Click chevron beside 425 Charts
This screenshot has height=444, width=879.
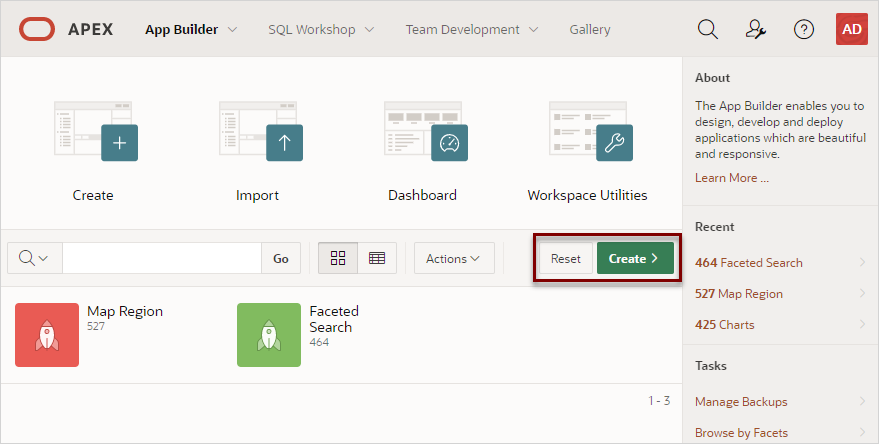point(862,324)
